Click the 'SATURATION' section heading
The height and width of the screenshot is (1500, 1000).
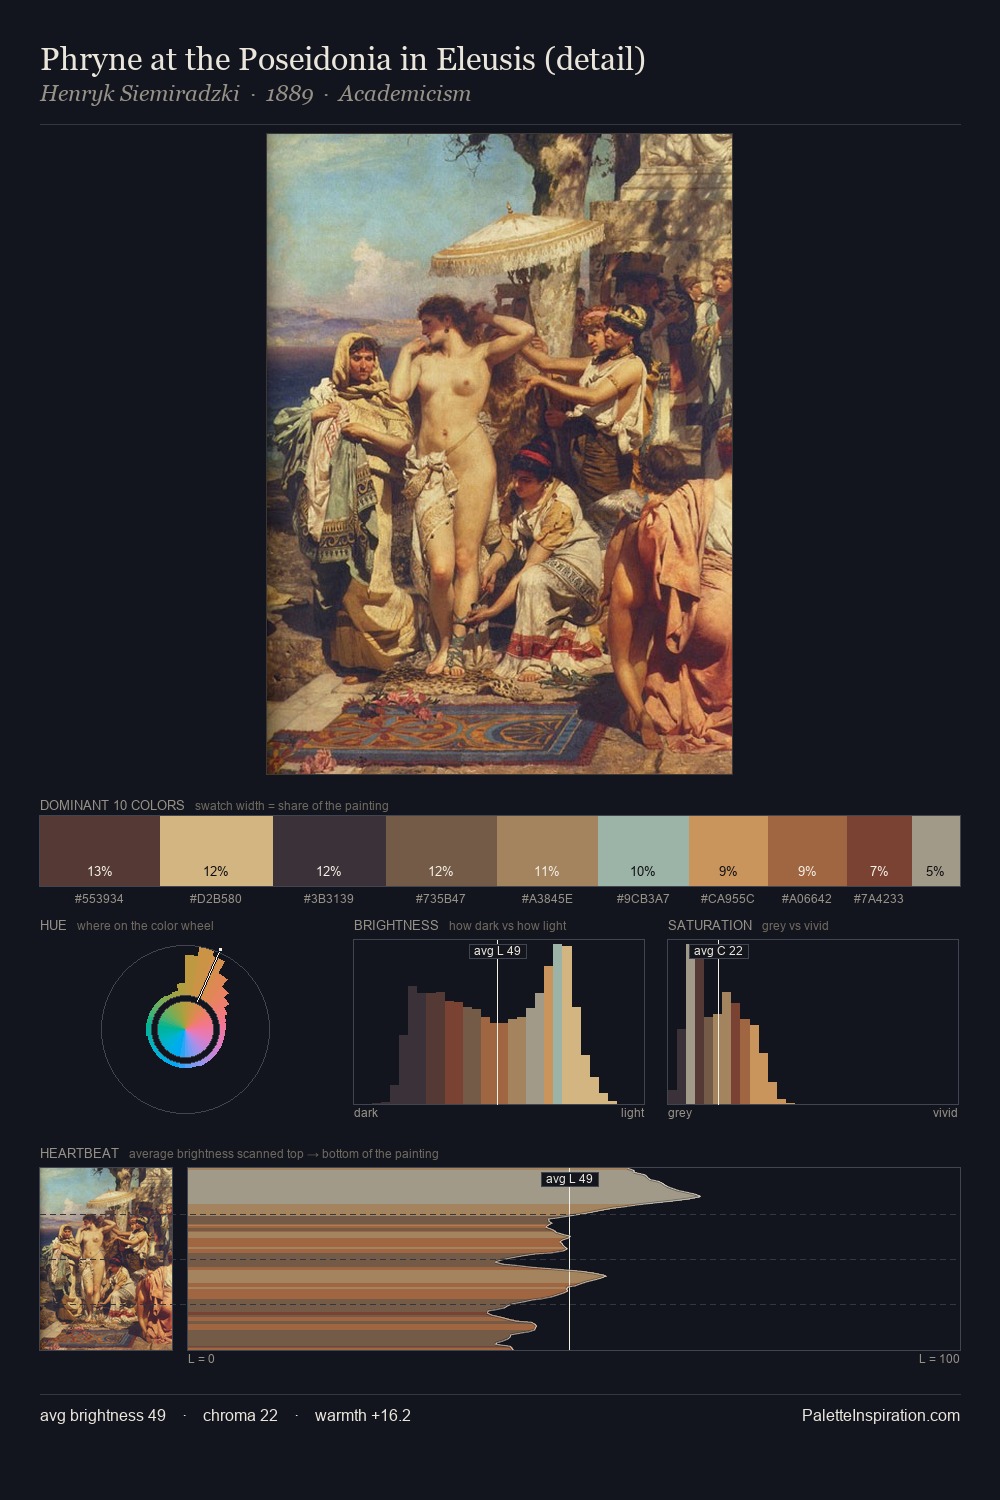710,925
